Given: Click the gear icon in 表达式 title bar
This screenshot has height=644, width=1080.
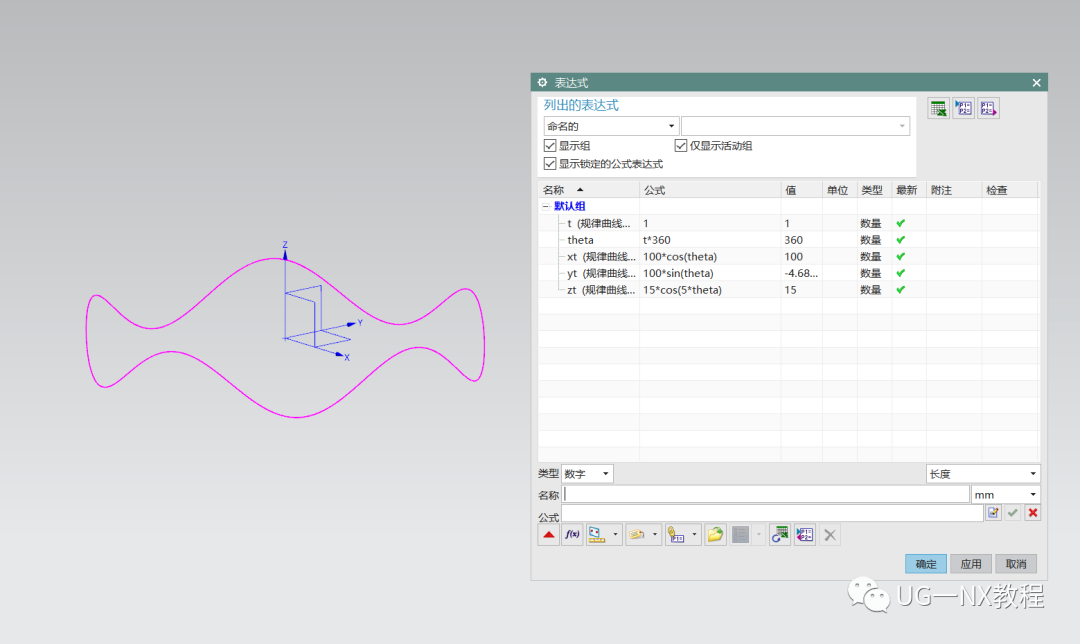Looking at the screenshot, I should [543, 83].
